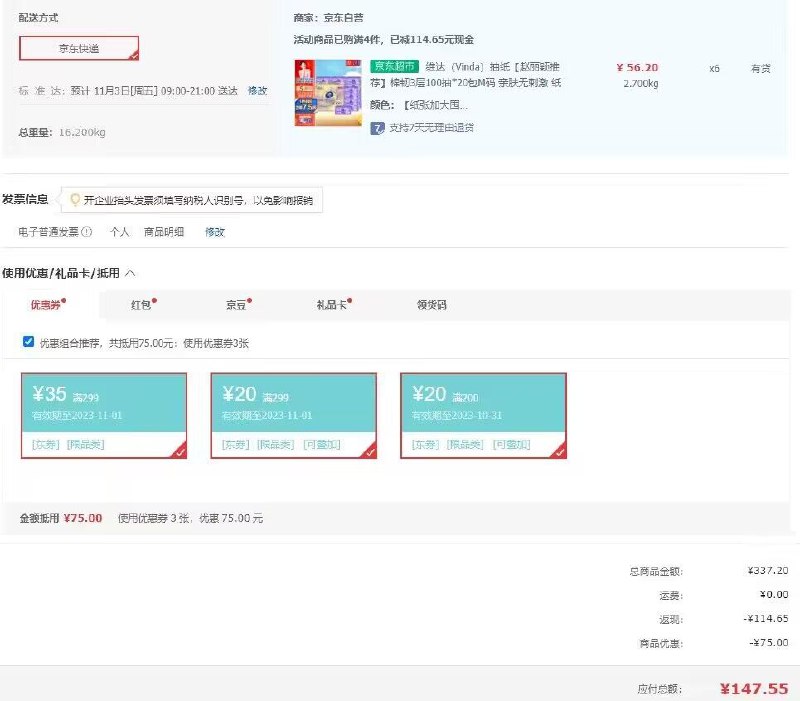Image resolution: width=800 pixels, height=701 pixels.
Task: Open the 领货码 tab
Action: pyautogui.click(x=432, y=306)
